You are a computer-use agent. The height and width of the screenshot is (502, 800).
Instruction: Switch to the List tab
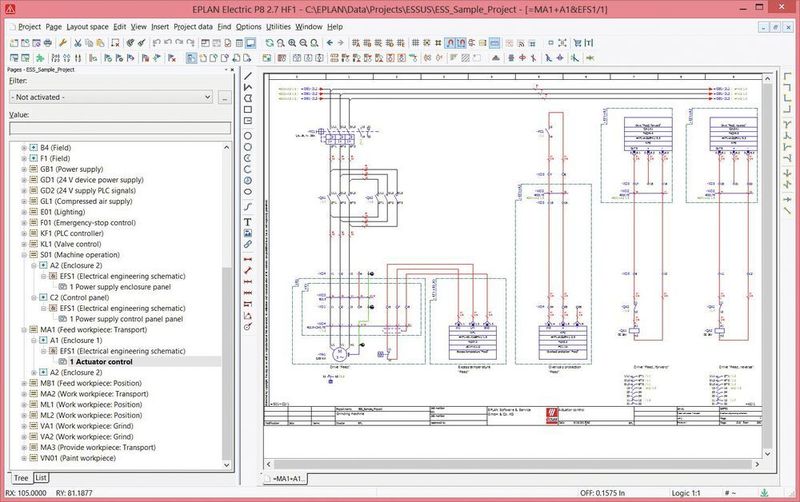(x=41, y=478)
